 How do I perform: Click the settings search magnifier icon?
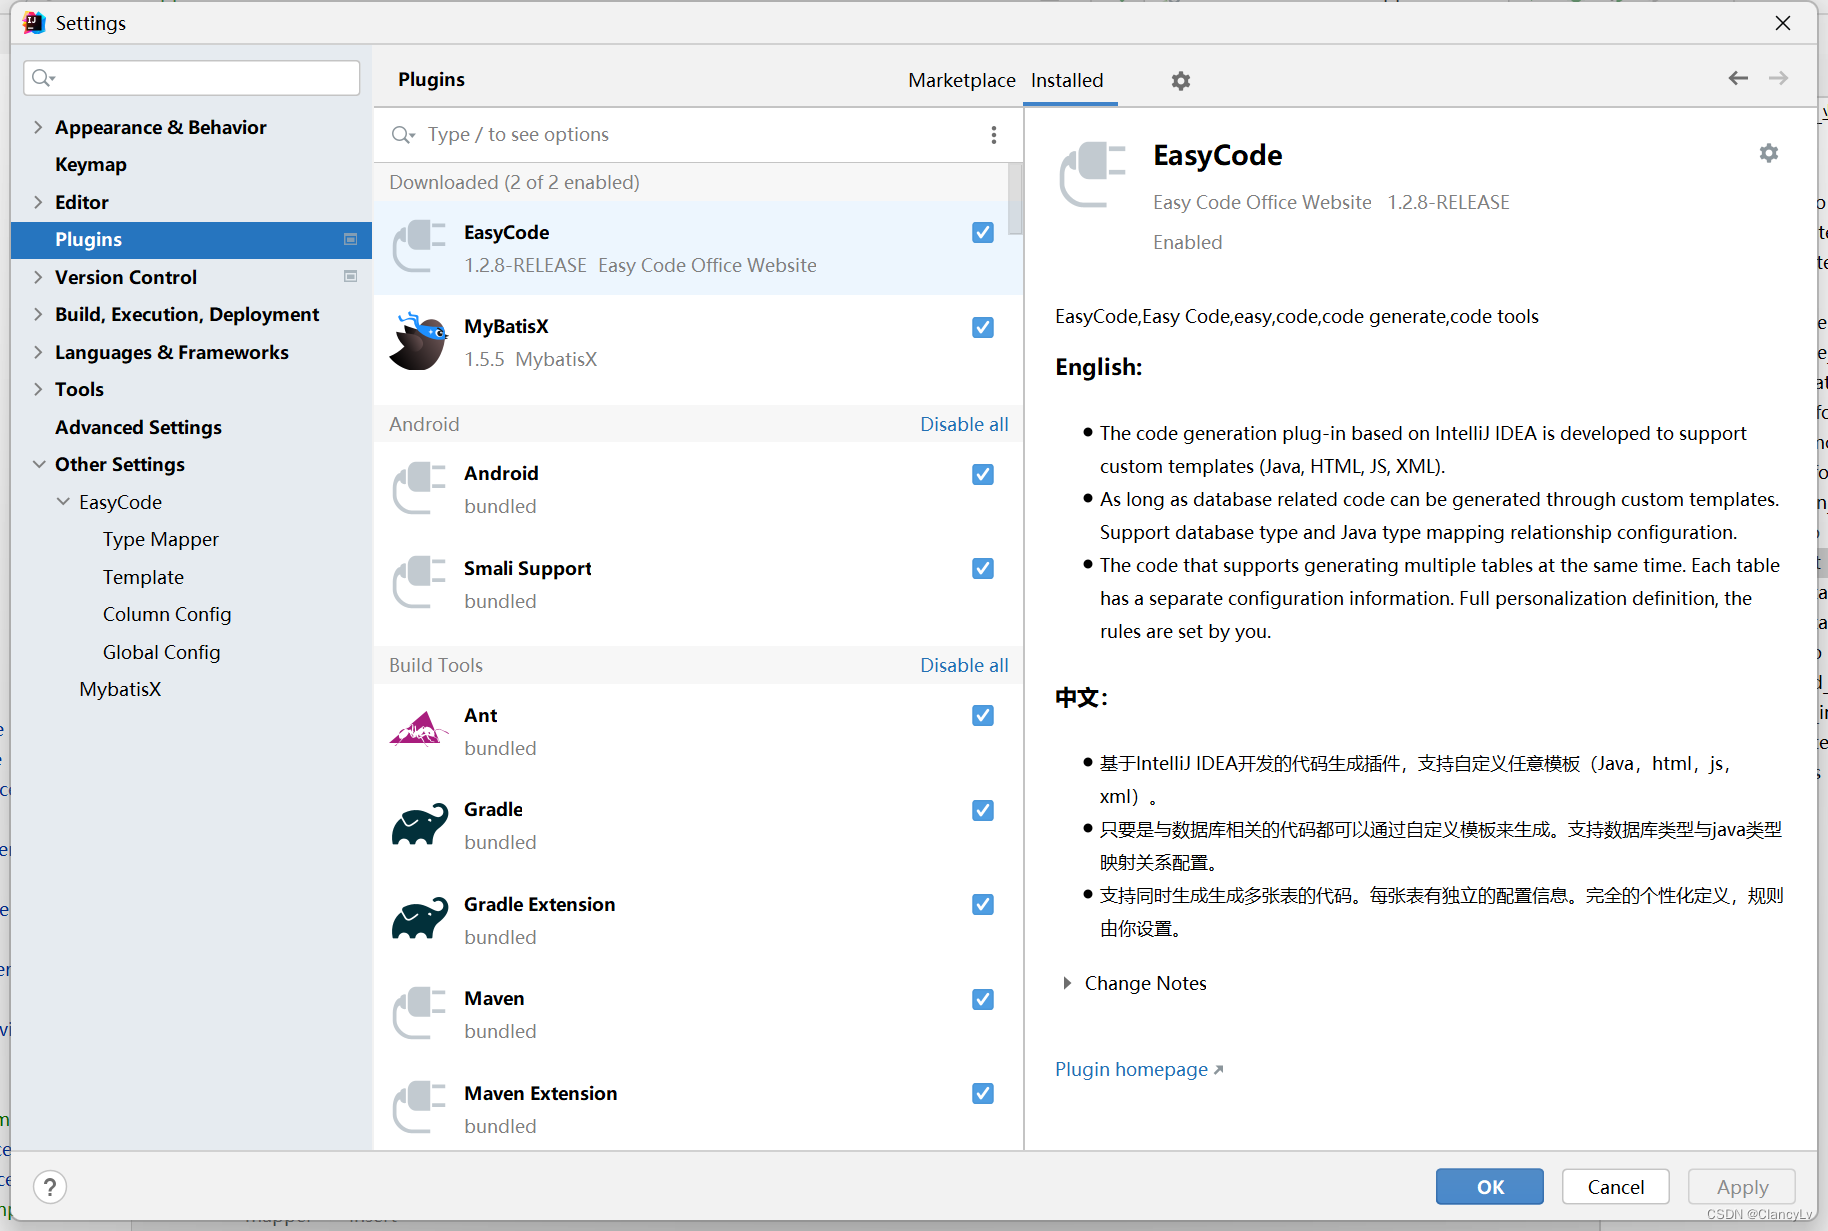coord(43,78)
